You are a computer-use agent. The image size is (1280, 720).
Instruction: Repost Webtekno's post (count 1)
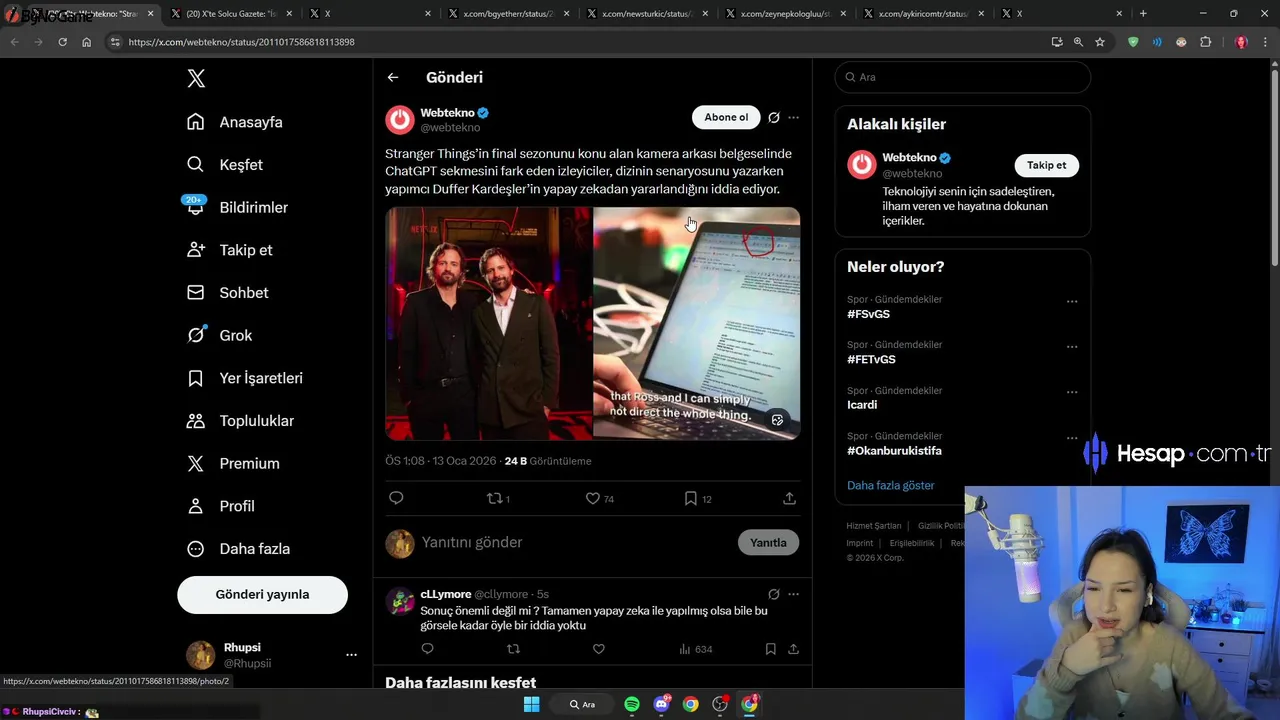click(x=497, y=498)
